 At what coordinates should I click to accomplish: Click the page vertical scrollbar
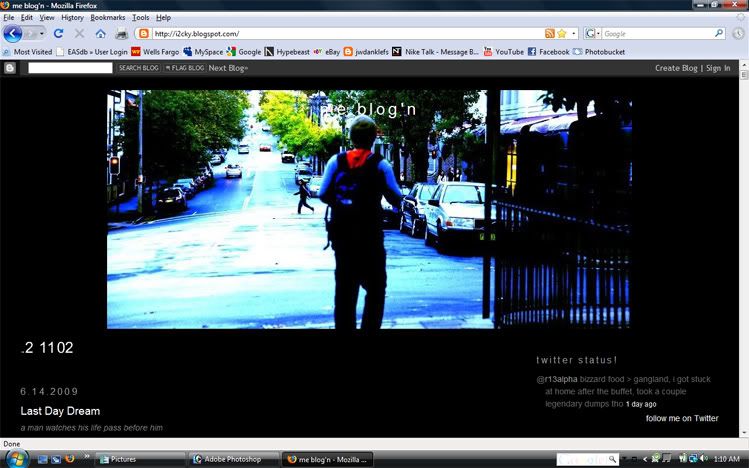coord(744,248)
